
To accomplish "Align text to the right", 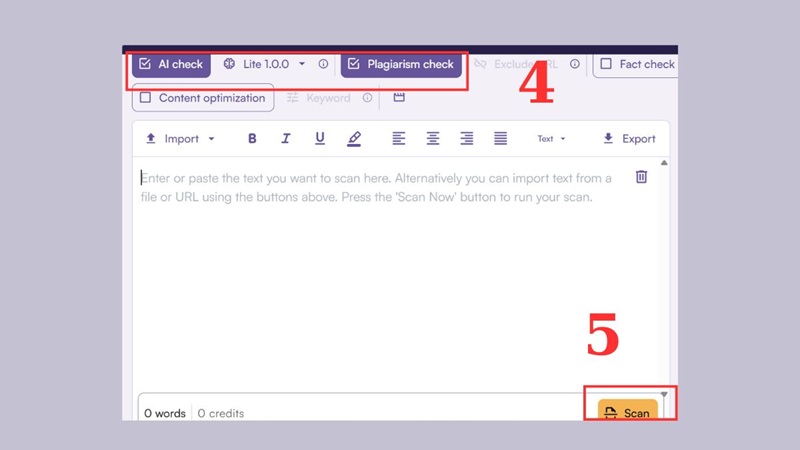I will tap(466, 139).
